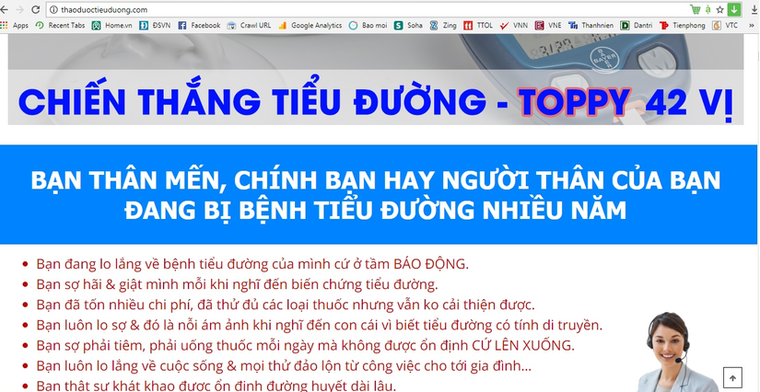Open the VNN bookmark
Image resolution: width=760 pixels, height=392 pixels.
click(514, 25)
